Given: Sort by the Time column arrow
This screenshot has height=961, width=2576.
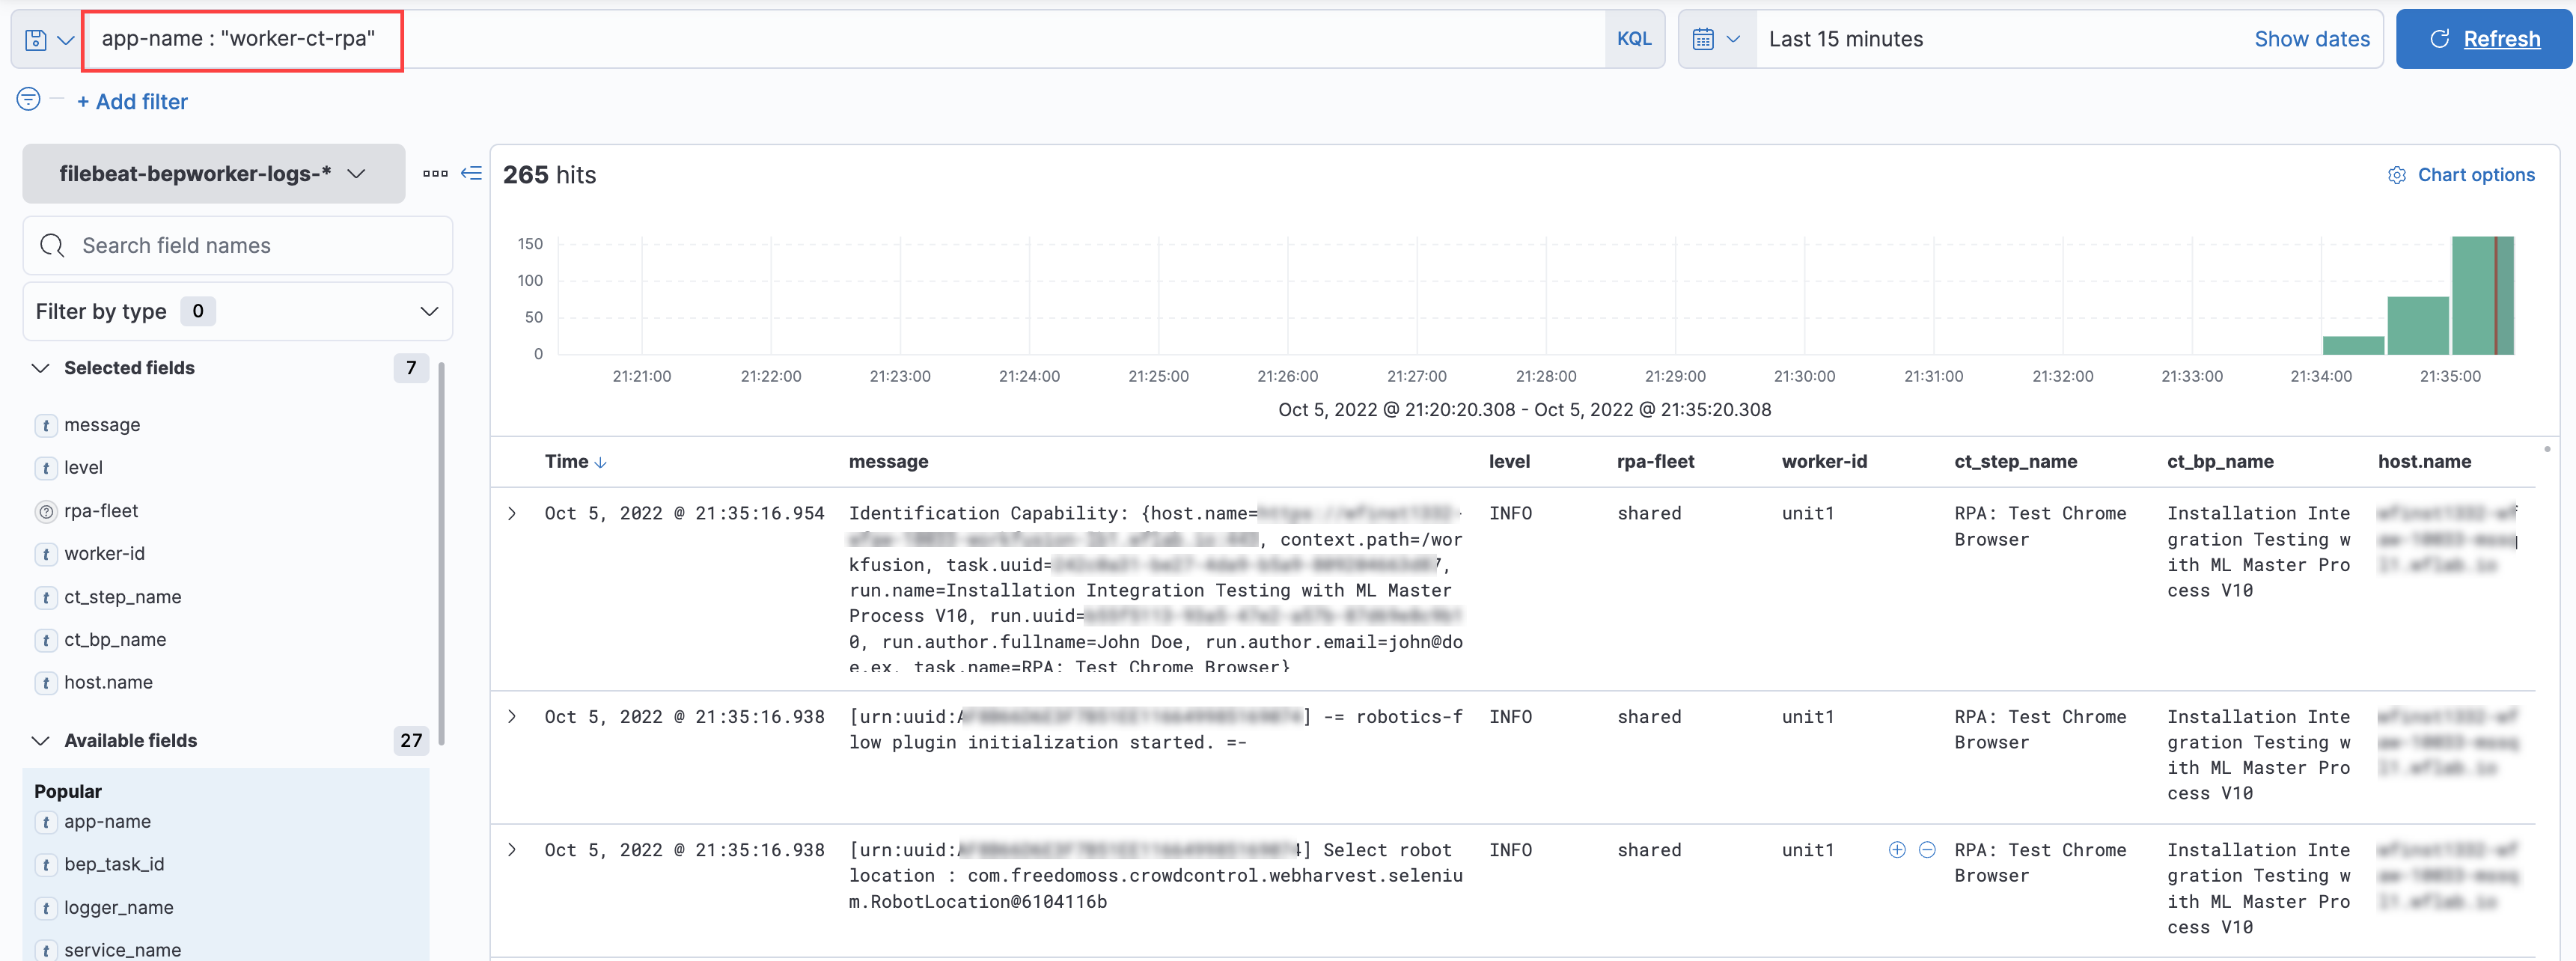Looking at the screenshot, I should point(600,463).
